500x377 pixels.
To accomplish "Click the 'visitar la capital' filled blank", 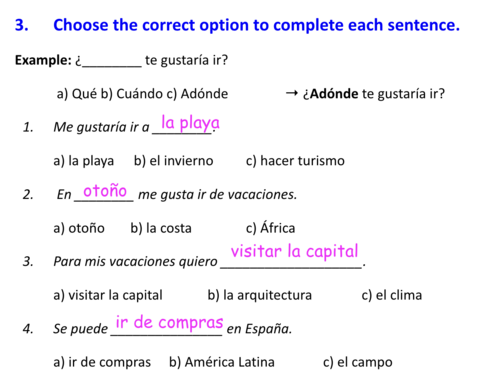I will tap(294, 251).
